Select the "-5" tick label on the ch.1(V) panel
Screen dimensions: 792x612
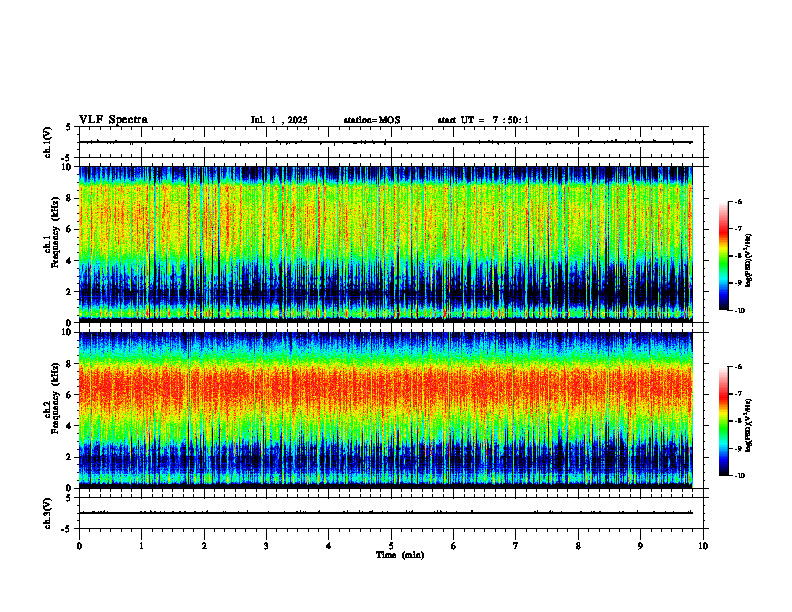[67, 158]
